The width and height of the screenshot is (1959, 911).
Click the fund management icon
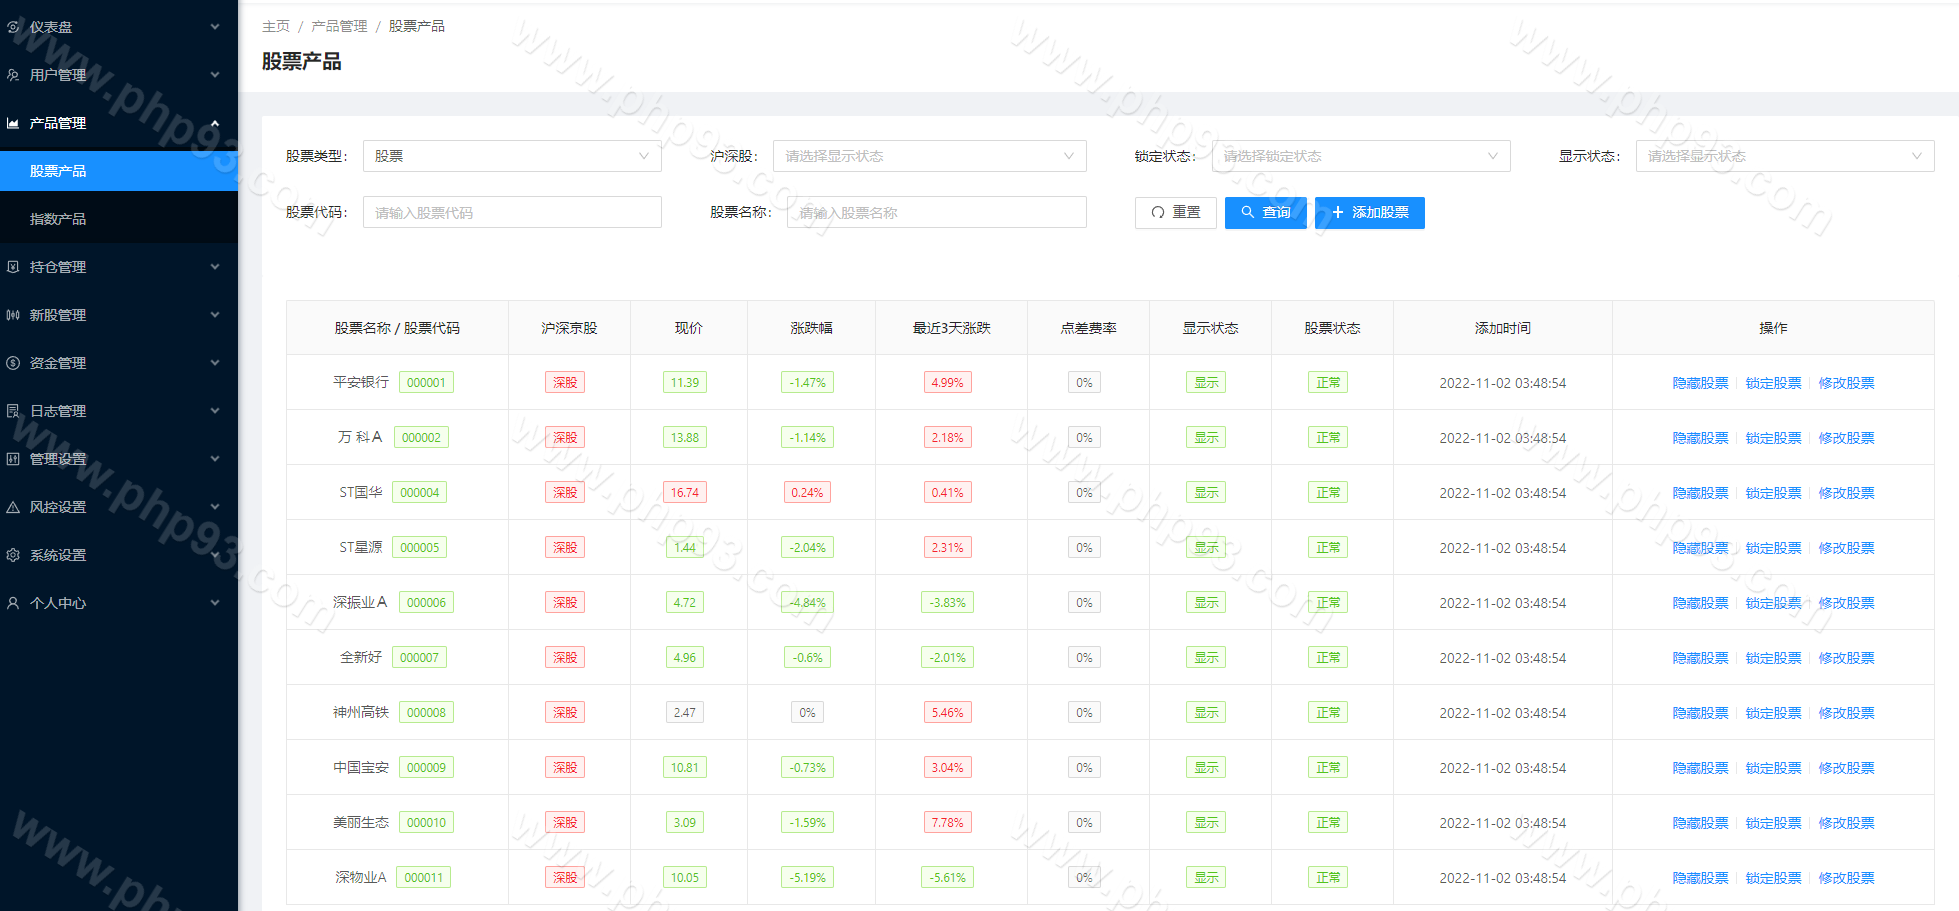click(x=13, y=363)
